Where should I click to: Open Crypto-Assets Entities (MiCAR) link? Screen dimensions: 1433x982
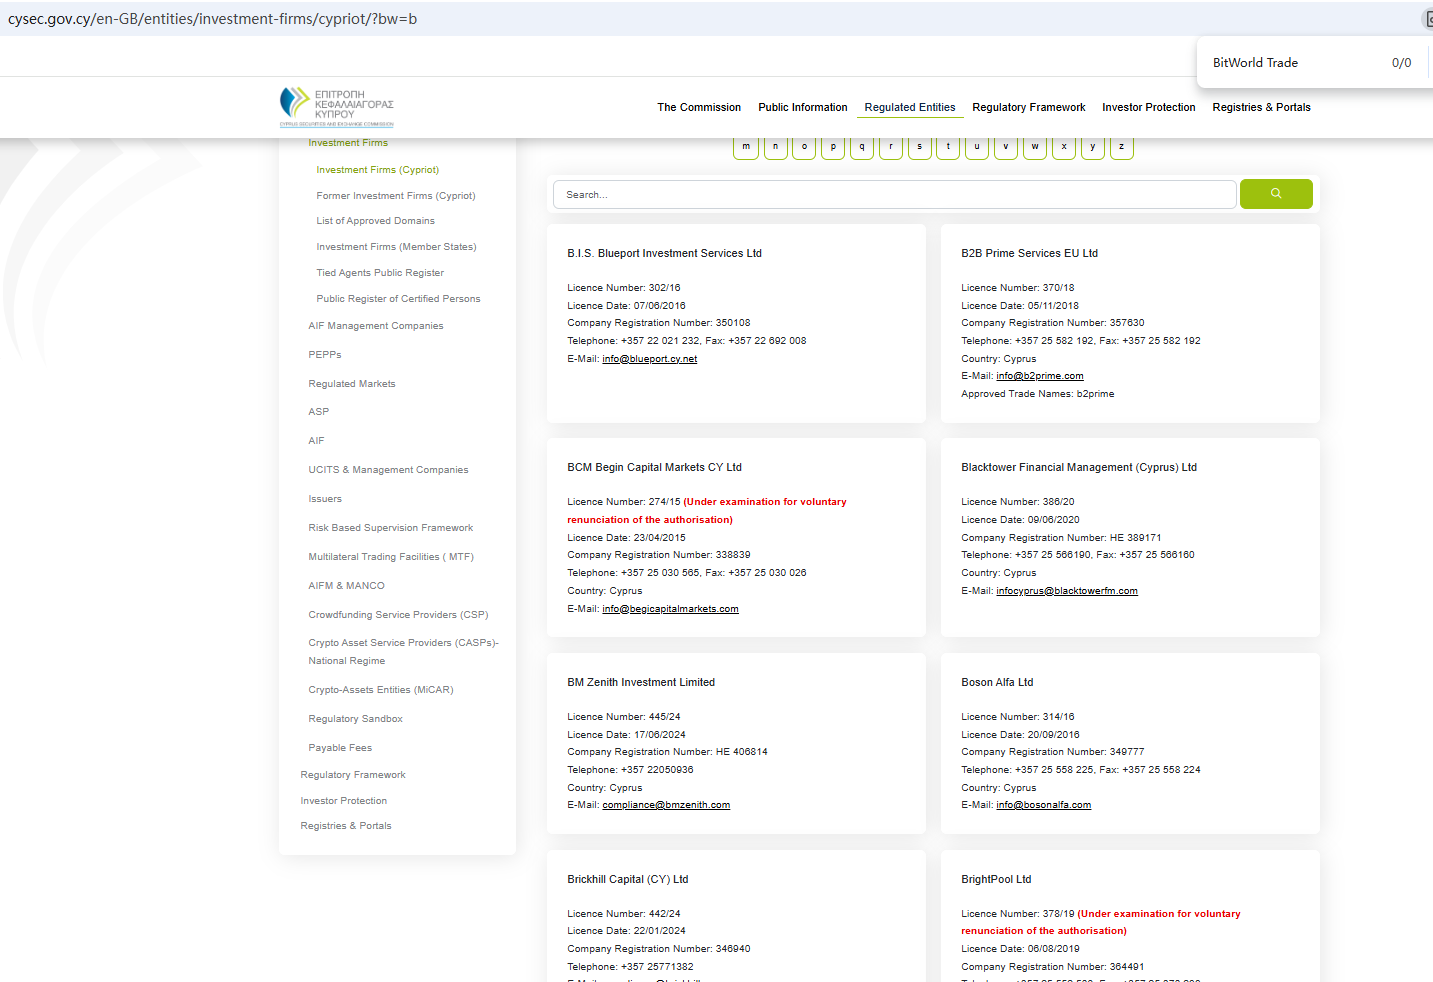pyautogui.click(x=380, y=690)
